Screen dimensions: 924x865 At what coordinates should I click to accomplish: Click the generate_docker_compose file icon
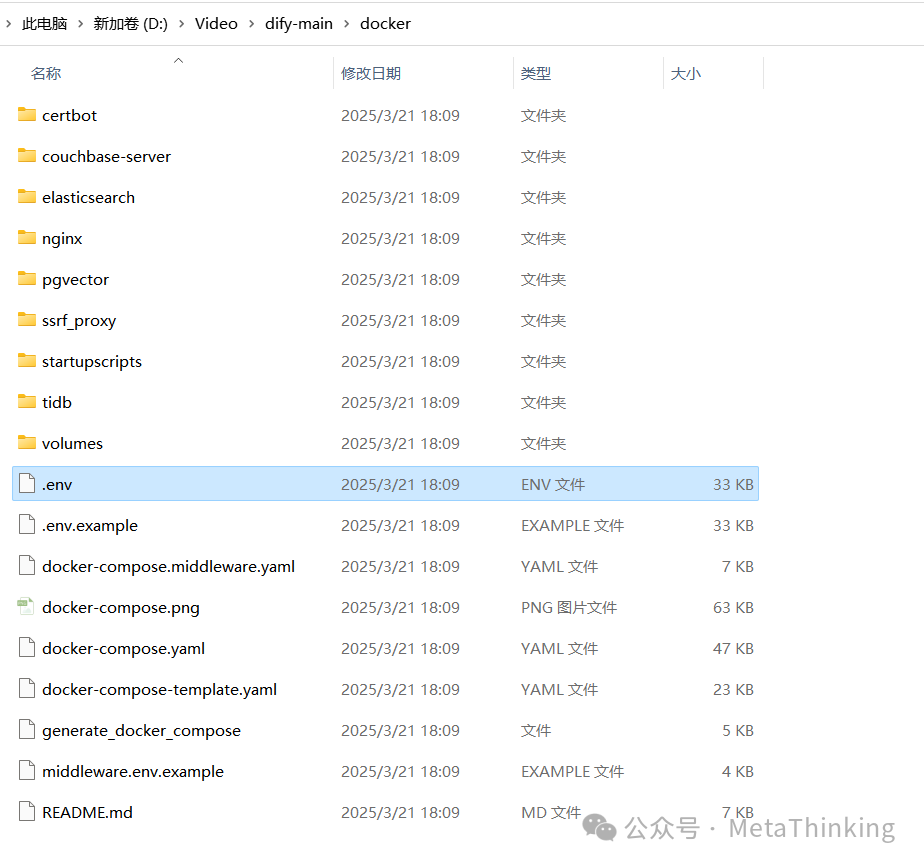27,729
